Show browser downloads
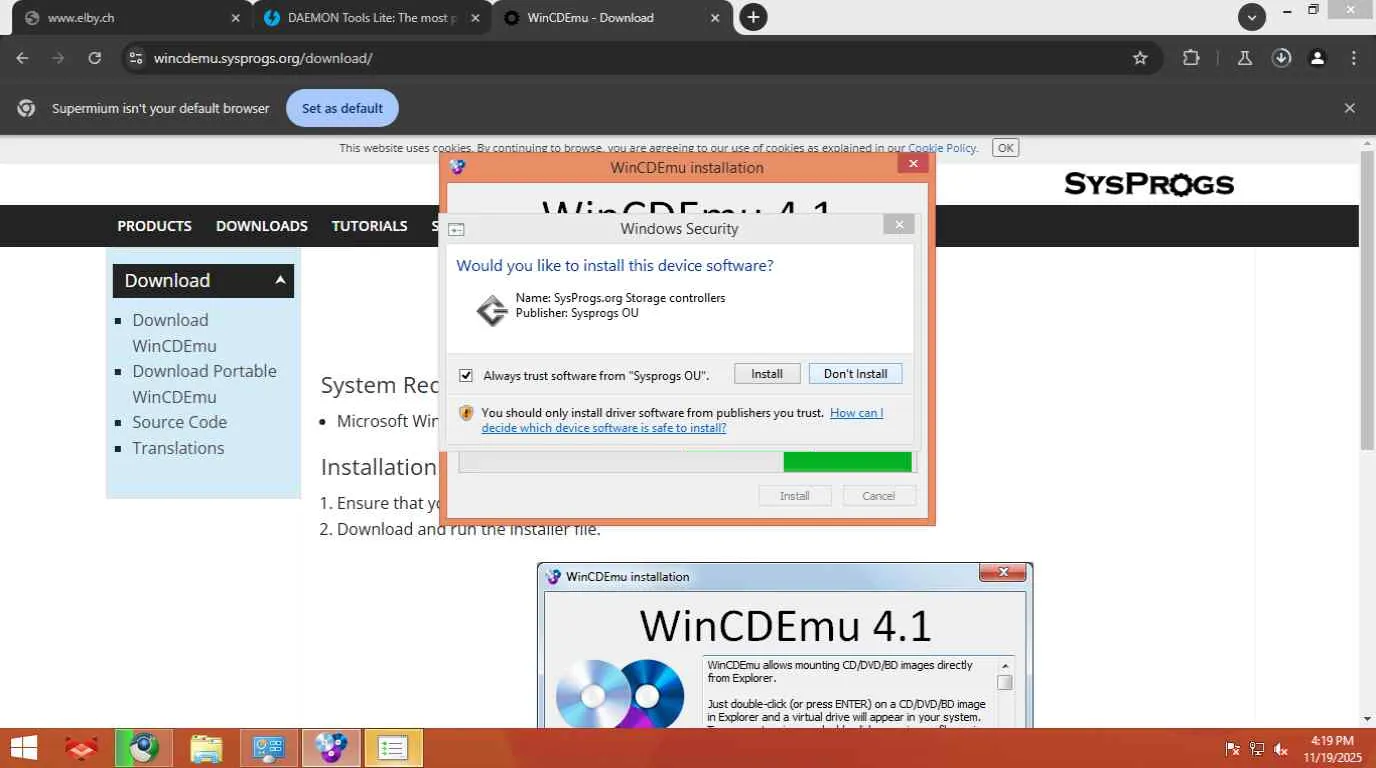1376x768 pixels. pos(1281,58)
